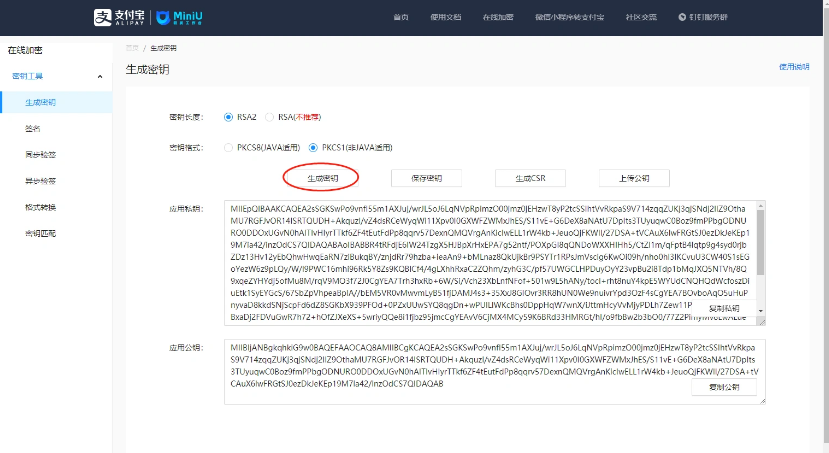Click the 在线加密 sidebar heading

point(25,50)
